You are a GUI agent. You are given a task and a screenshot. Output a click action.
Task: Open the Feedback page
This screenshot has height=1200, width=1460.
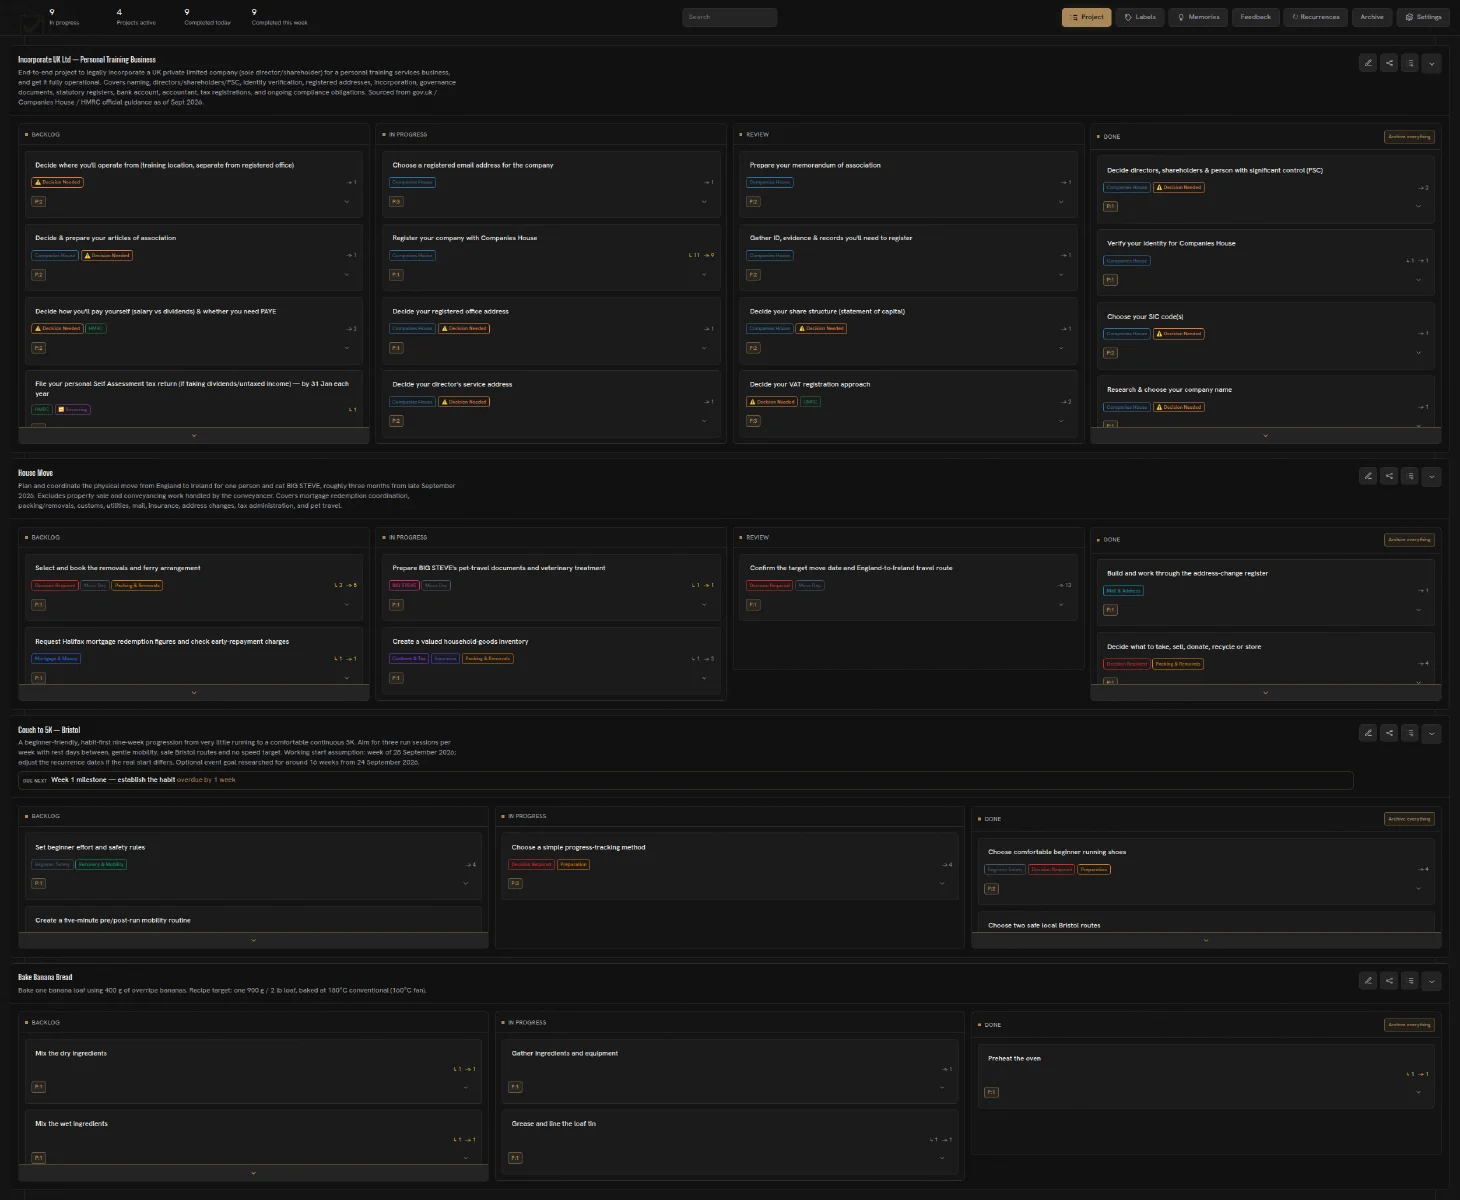pos(1255,17)
